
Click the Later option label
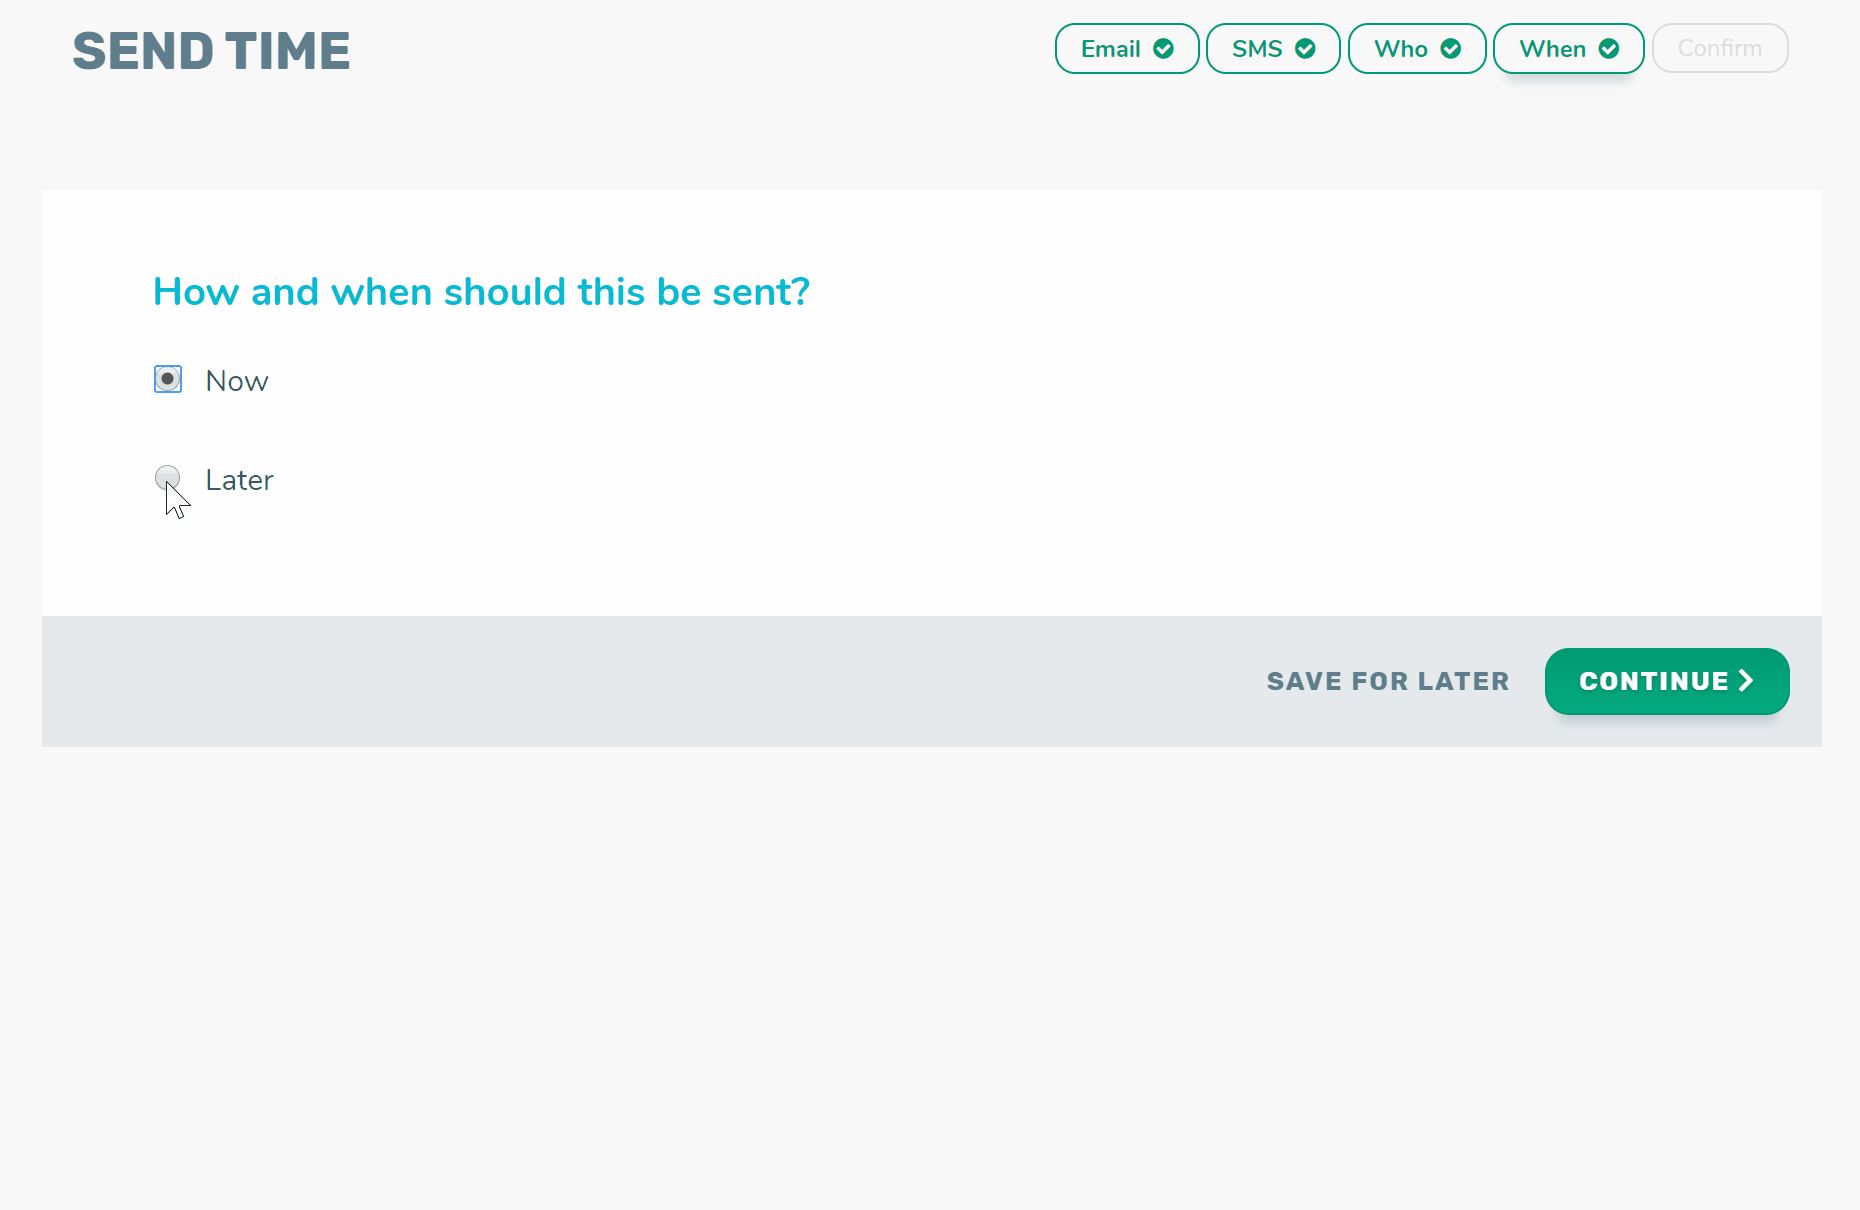point(239,480)
